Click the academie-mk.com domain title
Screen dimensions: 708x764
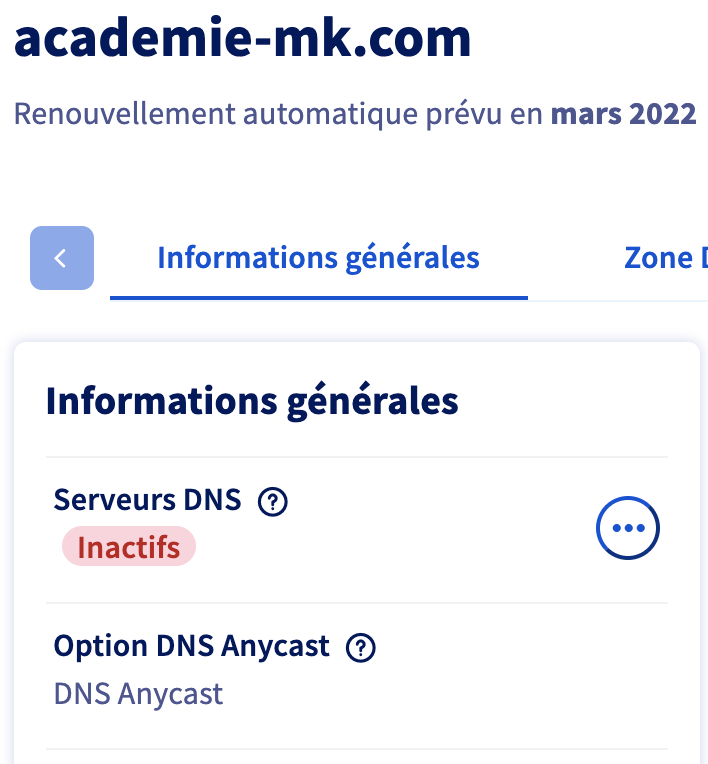(243, 37)
